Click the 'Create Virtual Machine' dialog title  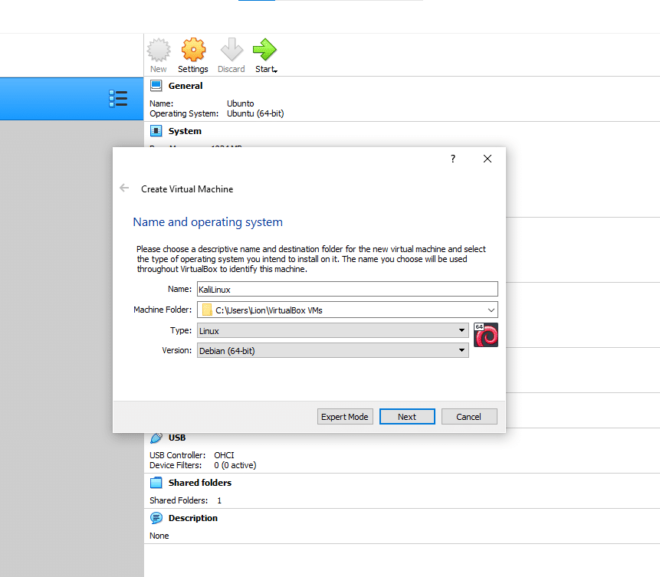click(187, 189)
